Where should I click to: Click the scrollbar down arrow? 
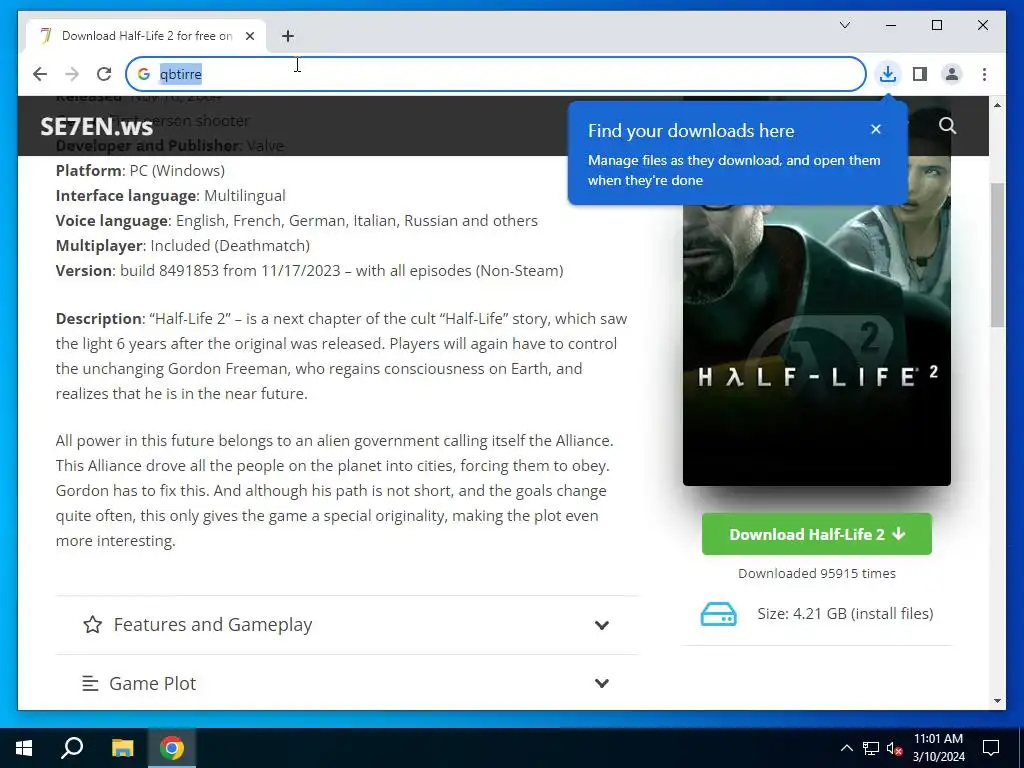997,701
